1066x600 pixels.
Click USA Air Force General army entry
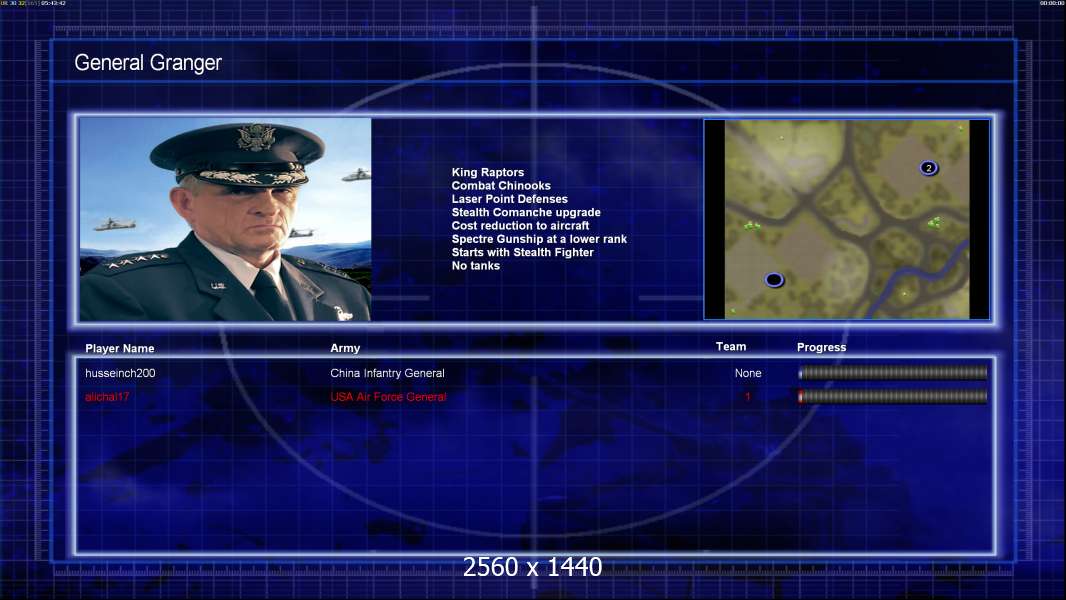click(388, 397)
